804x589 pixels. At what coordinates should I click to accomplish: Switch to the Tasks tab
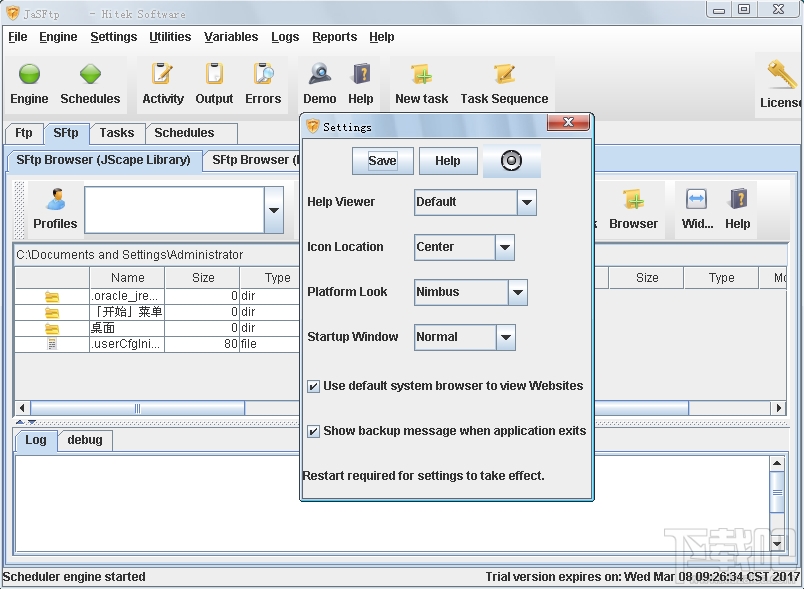pyautogui.click(x=117, y=133)
